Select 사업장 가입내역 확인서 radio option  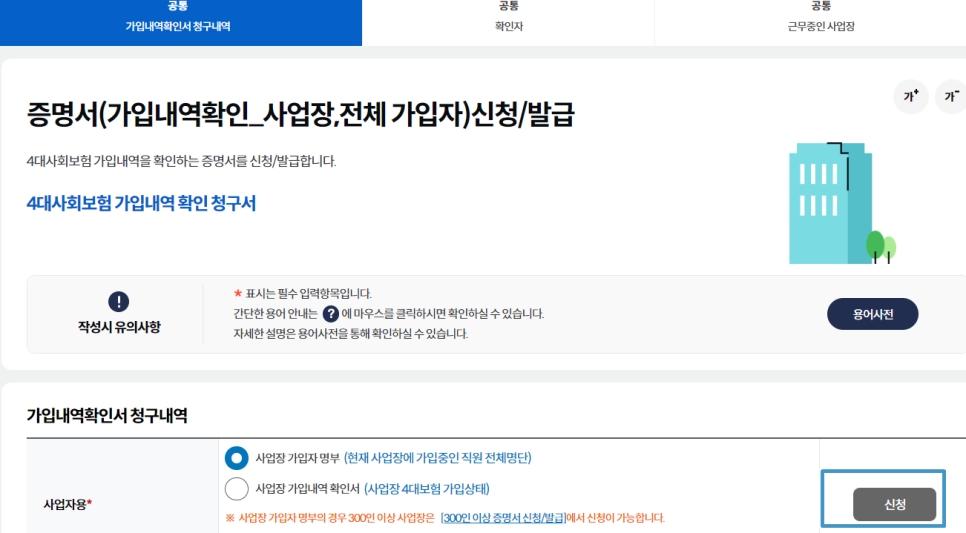tap(236, 489)
